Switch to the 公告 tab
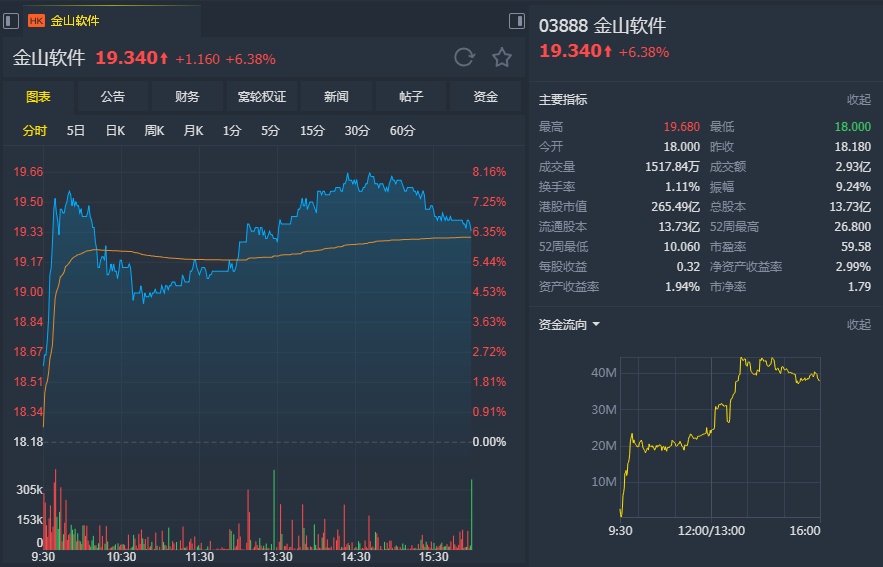 coord(113,97)
